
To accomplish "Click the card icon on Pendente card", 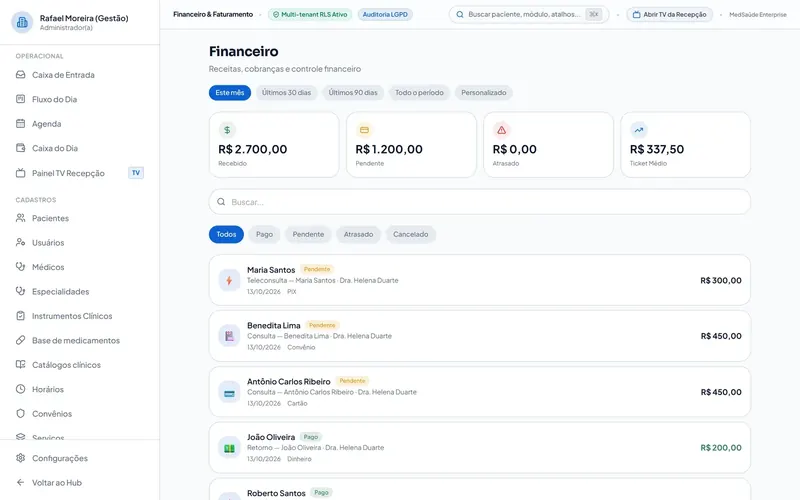I will coord(364,130).
